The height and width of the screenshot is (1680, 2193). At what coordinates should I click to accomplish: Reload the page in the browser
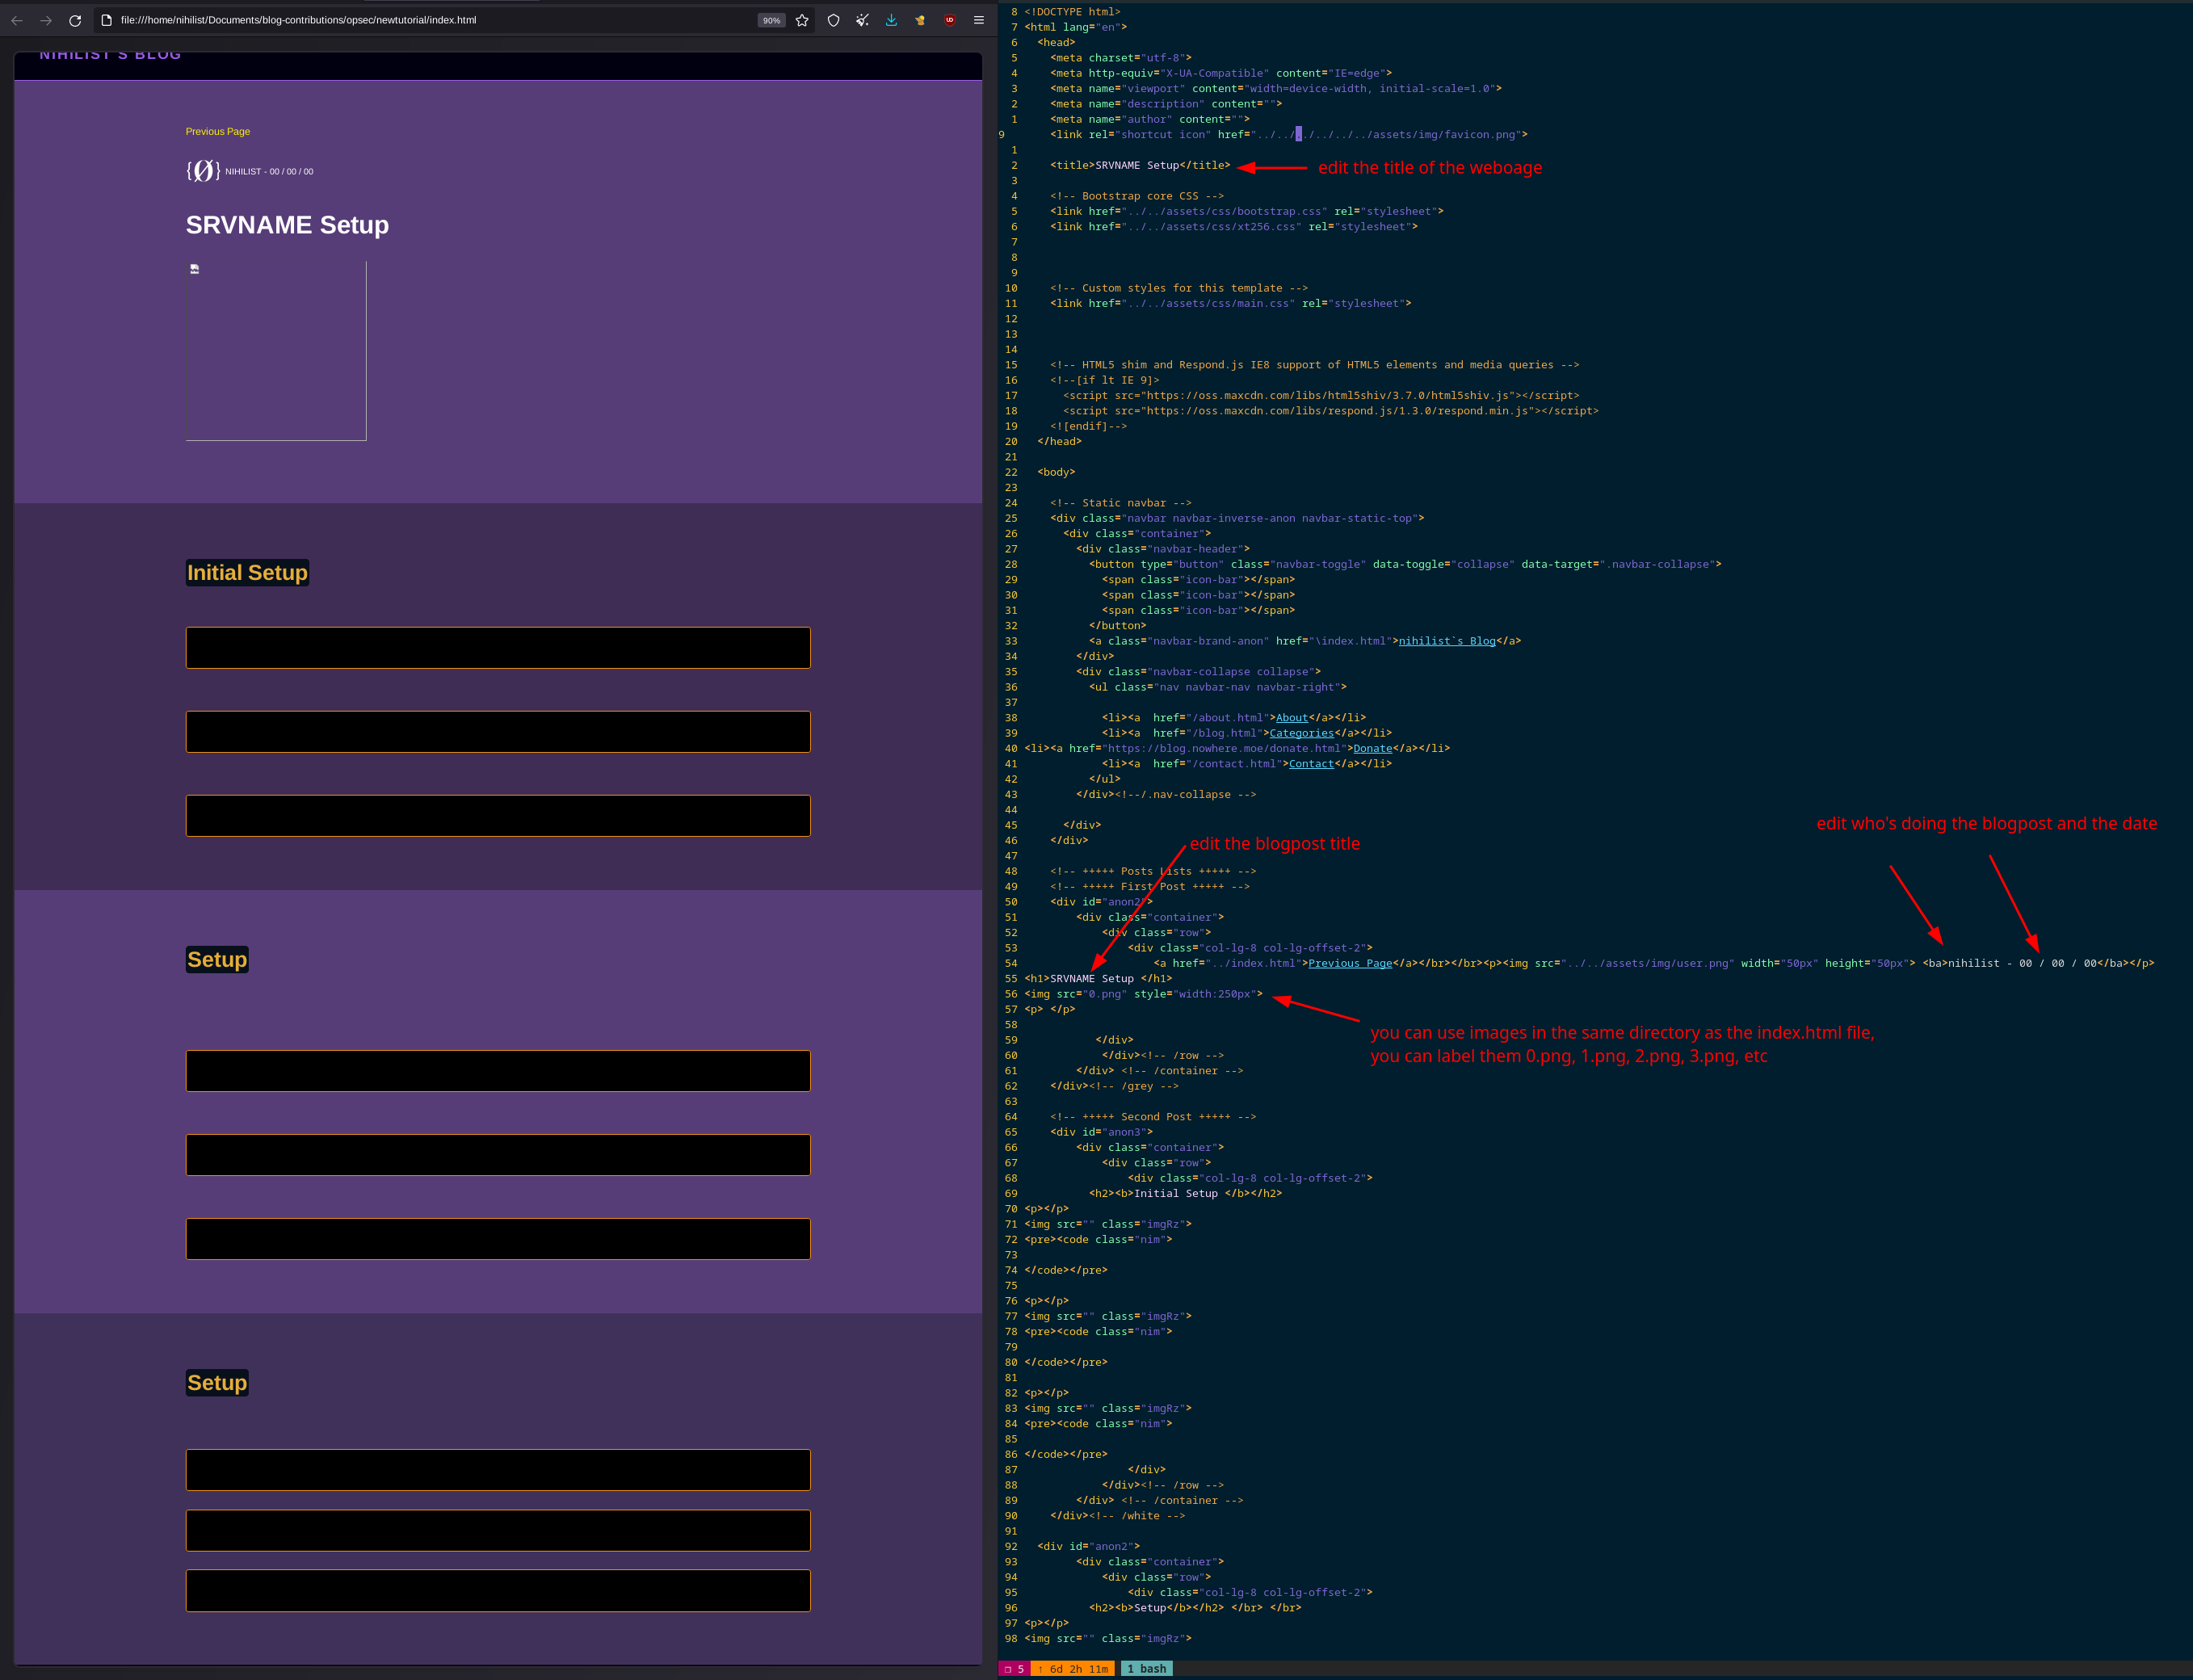click(x=75, y=20)
